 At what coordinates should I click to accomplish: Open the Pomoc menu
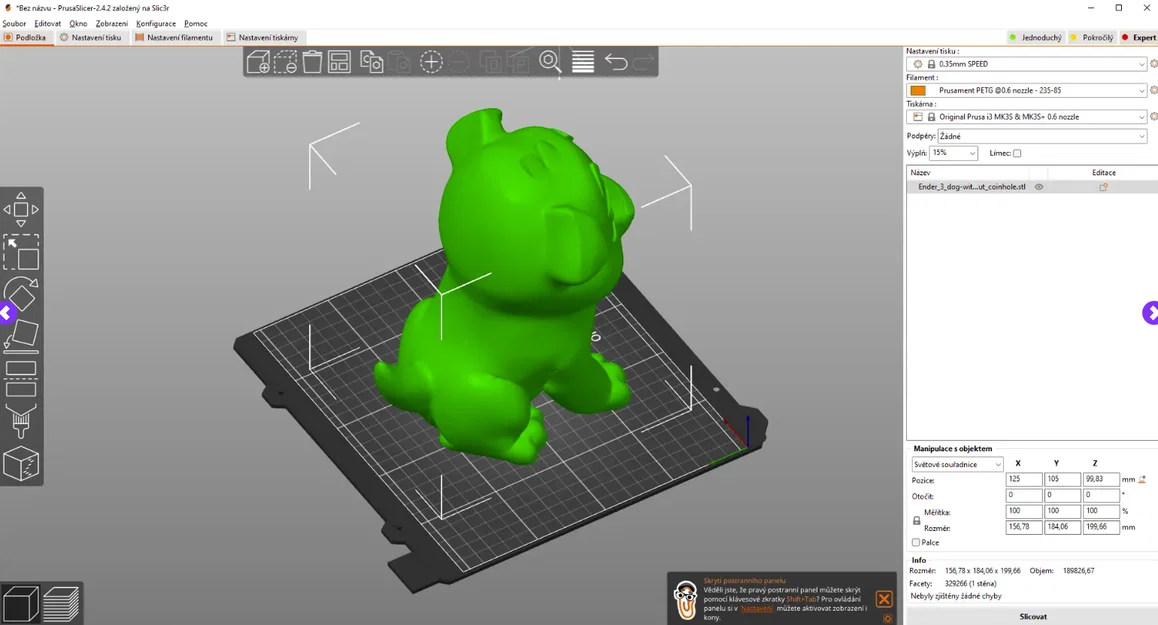pyautogui.click(x=196, y=24)
